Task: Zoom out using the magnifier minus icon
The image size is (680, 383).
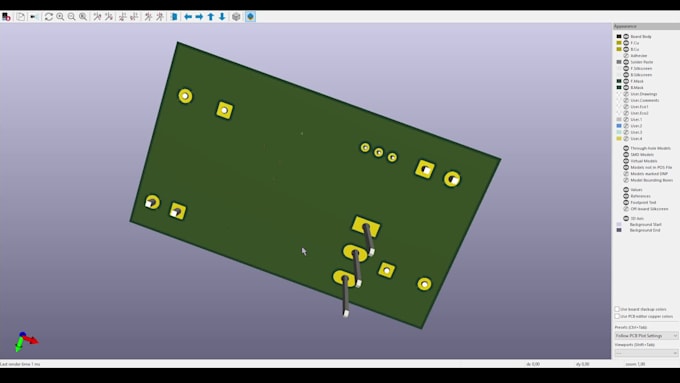Action: coord(71,16)
